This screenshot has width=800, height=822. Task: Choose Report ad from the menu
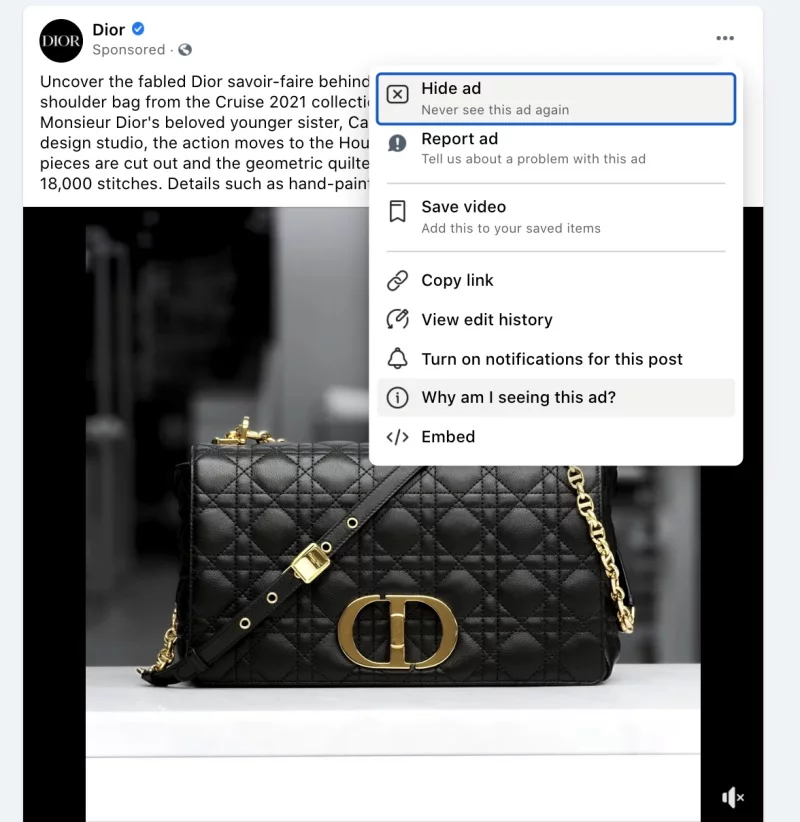coord(556,148)
